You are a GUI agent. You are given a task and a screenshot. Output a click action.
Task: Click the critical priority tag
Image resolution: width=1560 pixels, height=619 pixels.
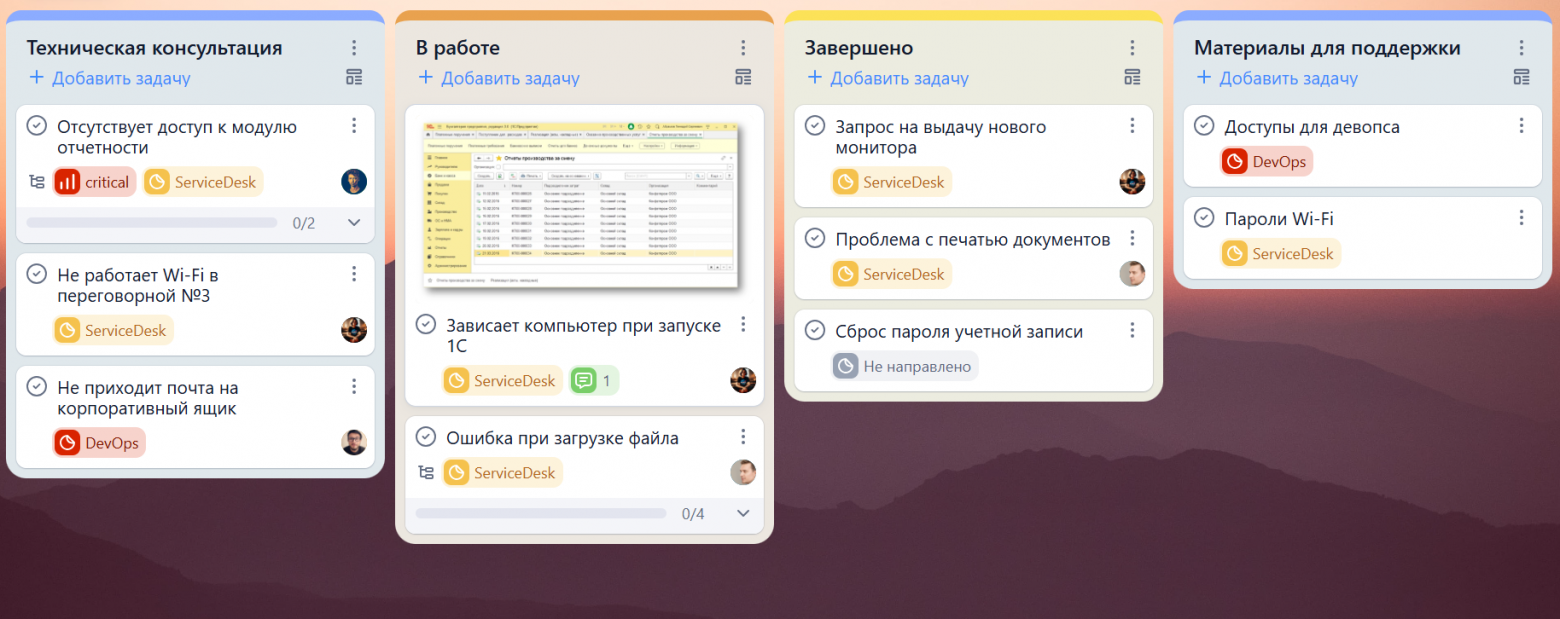pyautogui.click(x=94, y=182)
